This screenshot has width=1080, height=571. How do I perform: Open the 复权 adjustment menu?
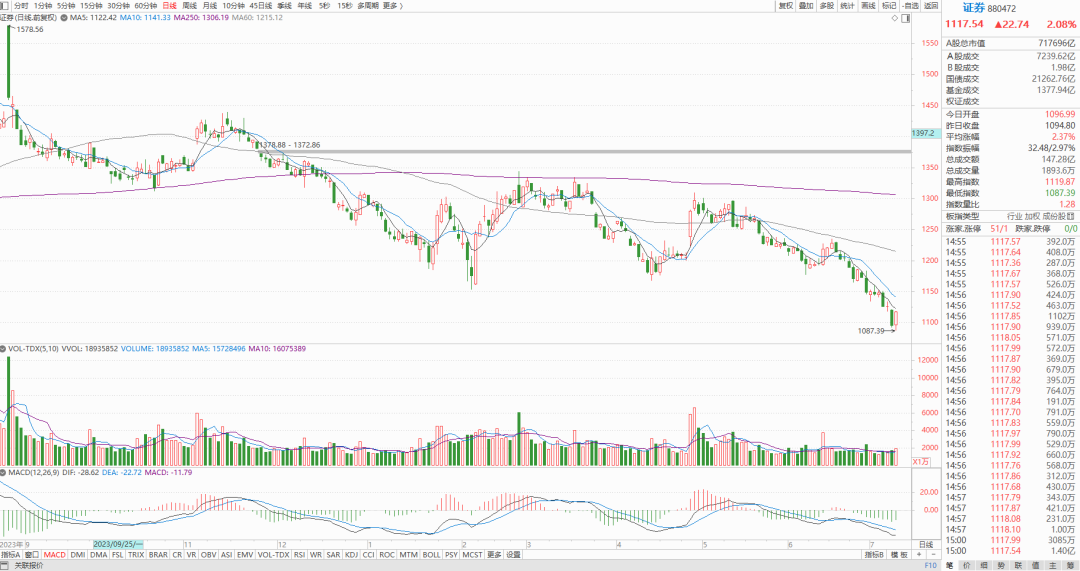point(786,6)
